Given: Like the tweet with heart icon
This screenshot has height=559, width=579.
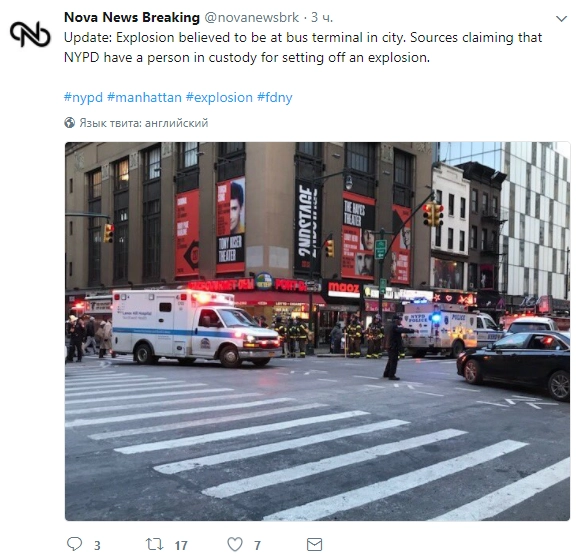Looking at the screenshot, I should coord(235,544).
